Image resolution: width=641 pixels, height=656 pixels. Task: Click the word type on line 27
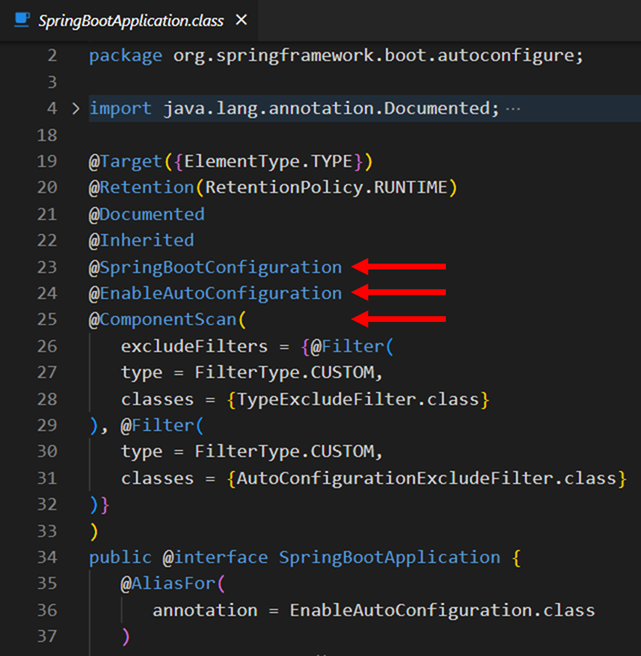point(141,373)
